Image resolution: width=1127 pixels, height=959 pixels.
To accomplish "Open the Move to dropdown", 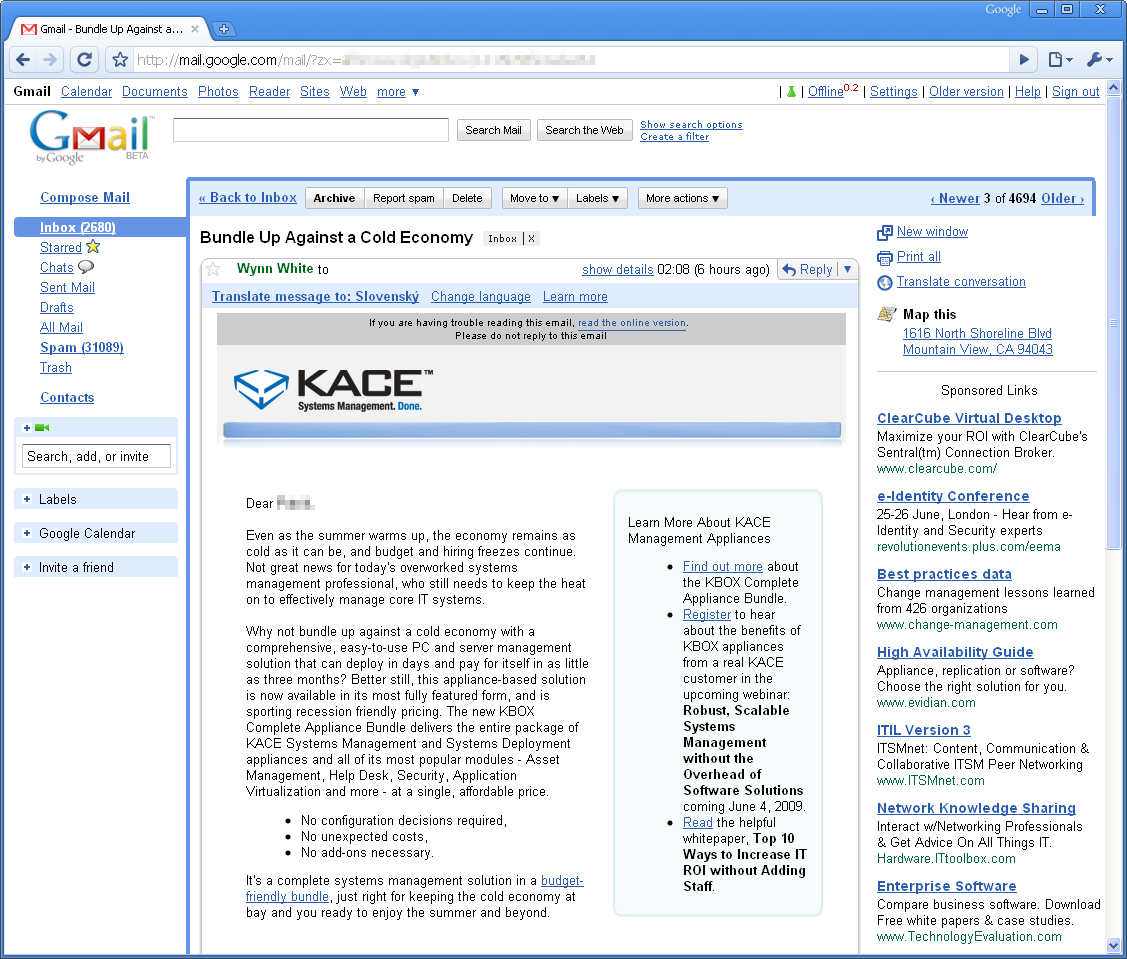I will (x=534, y=198).
